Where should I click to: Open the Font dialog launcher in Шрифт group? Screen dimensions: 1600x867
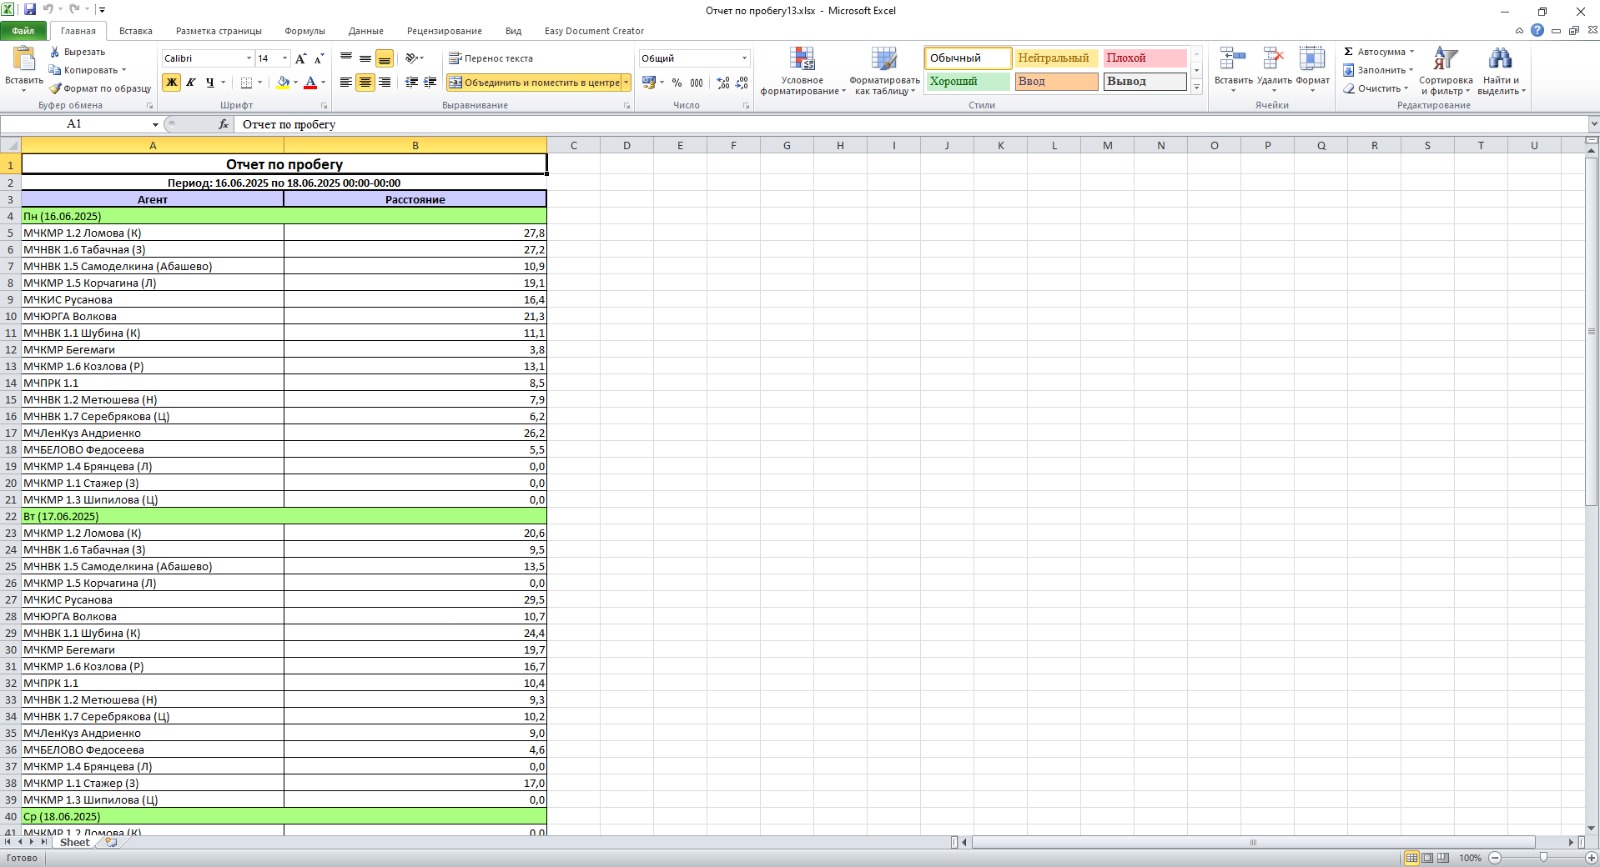coord(324,105)
